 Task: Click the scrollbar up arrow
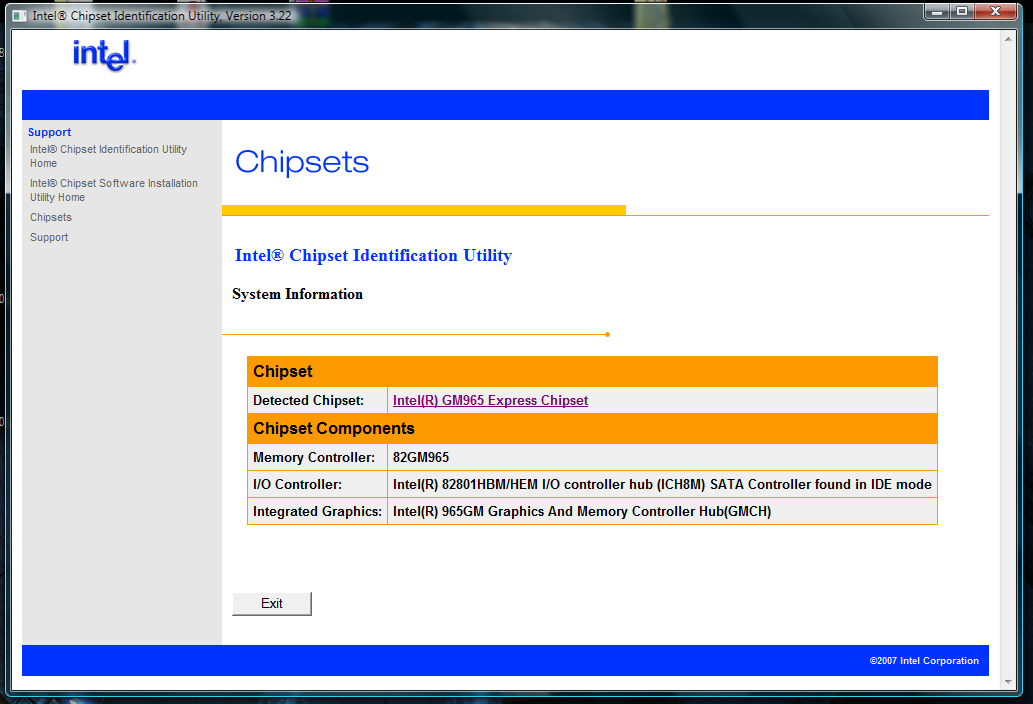(x=1008, y=40)
